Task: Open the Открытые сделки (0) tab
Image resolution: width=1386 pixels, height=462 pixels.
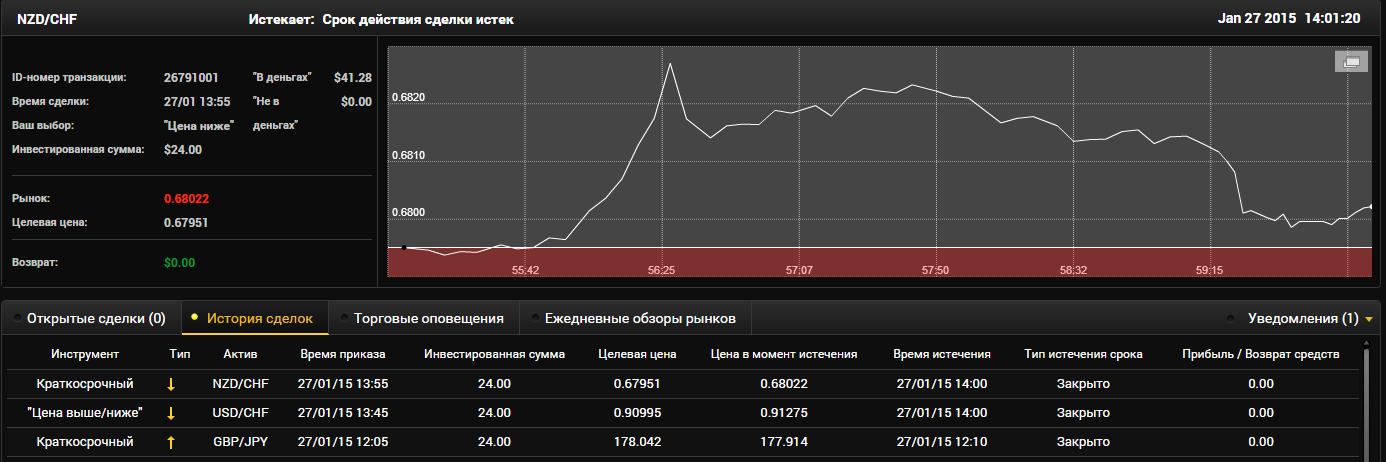Action: tap(96, 319)
